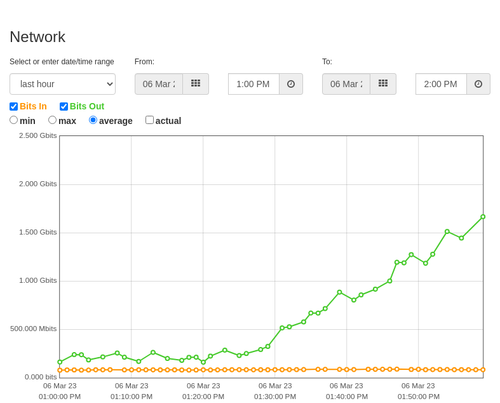Open the From time clock picker icon
The image size is (500, 403).
coord(291,84)
